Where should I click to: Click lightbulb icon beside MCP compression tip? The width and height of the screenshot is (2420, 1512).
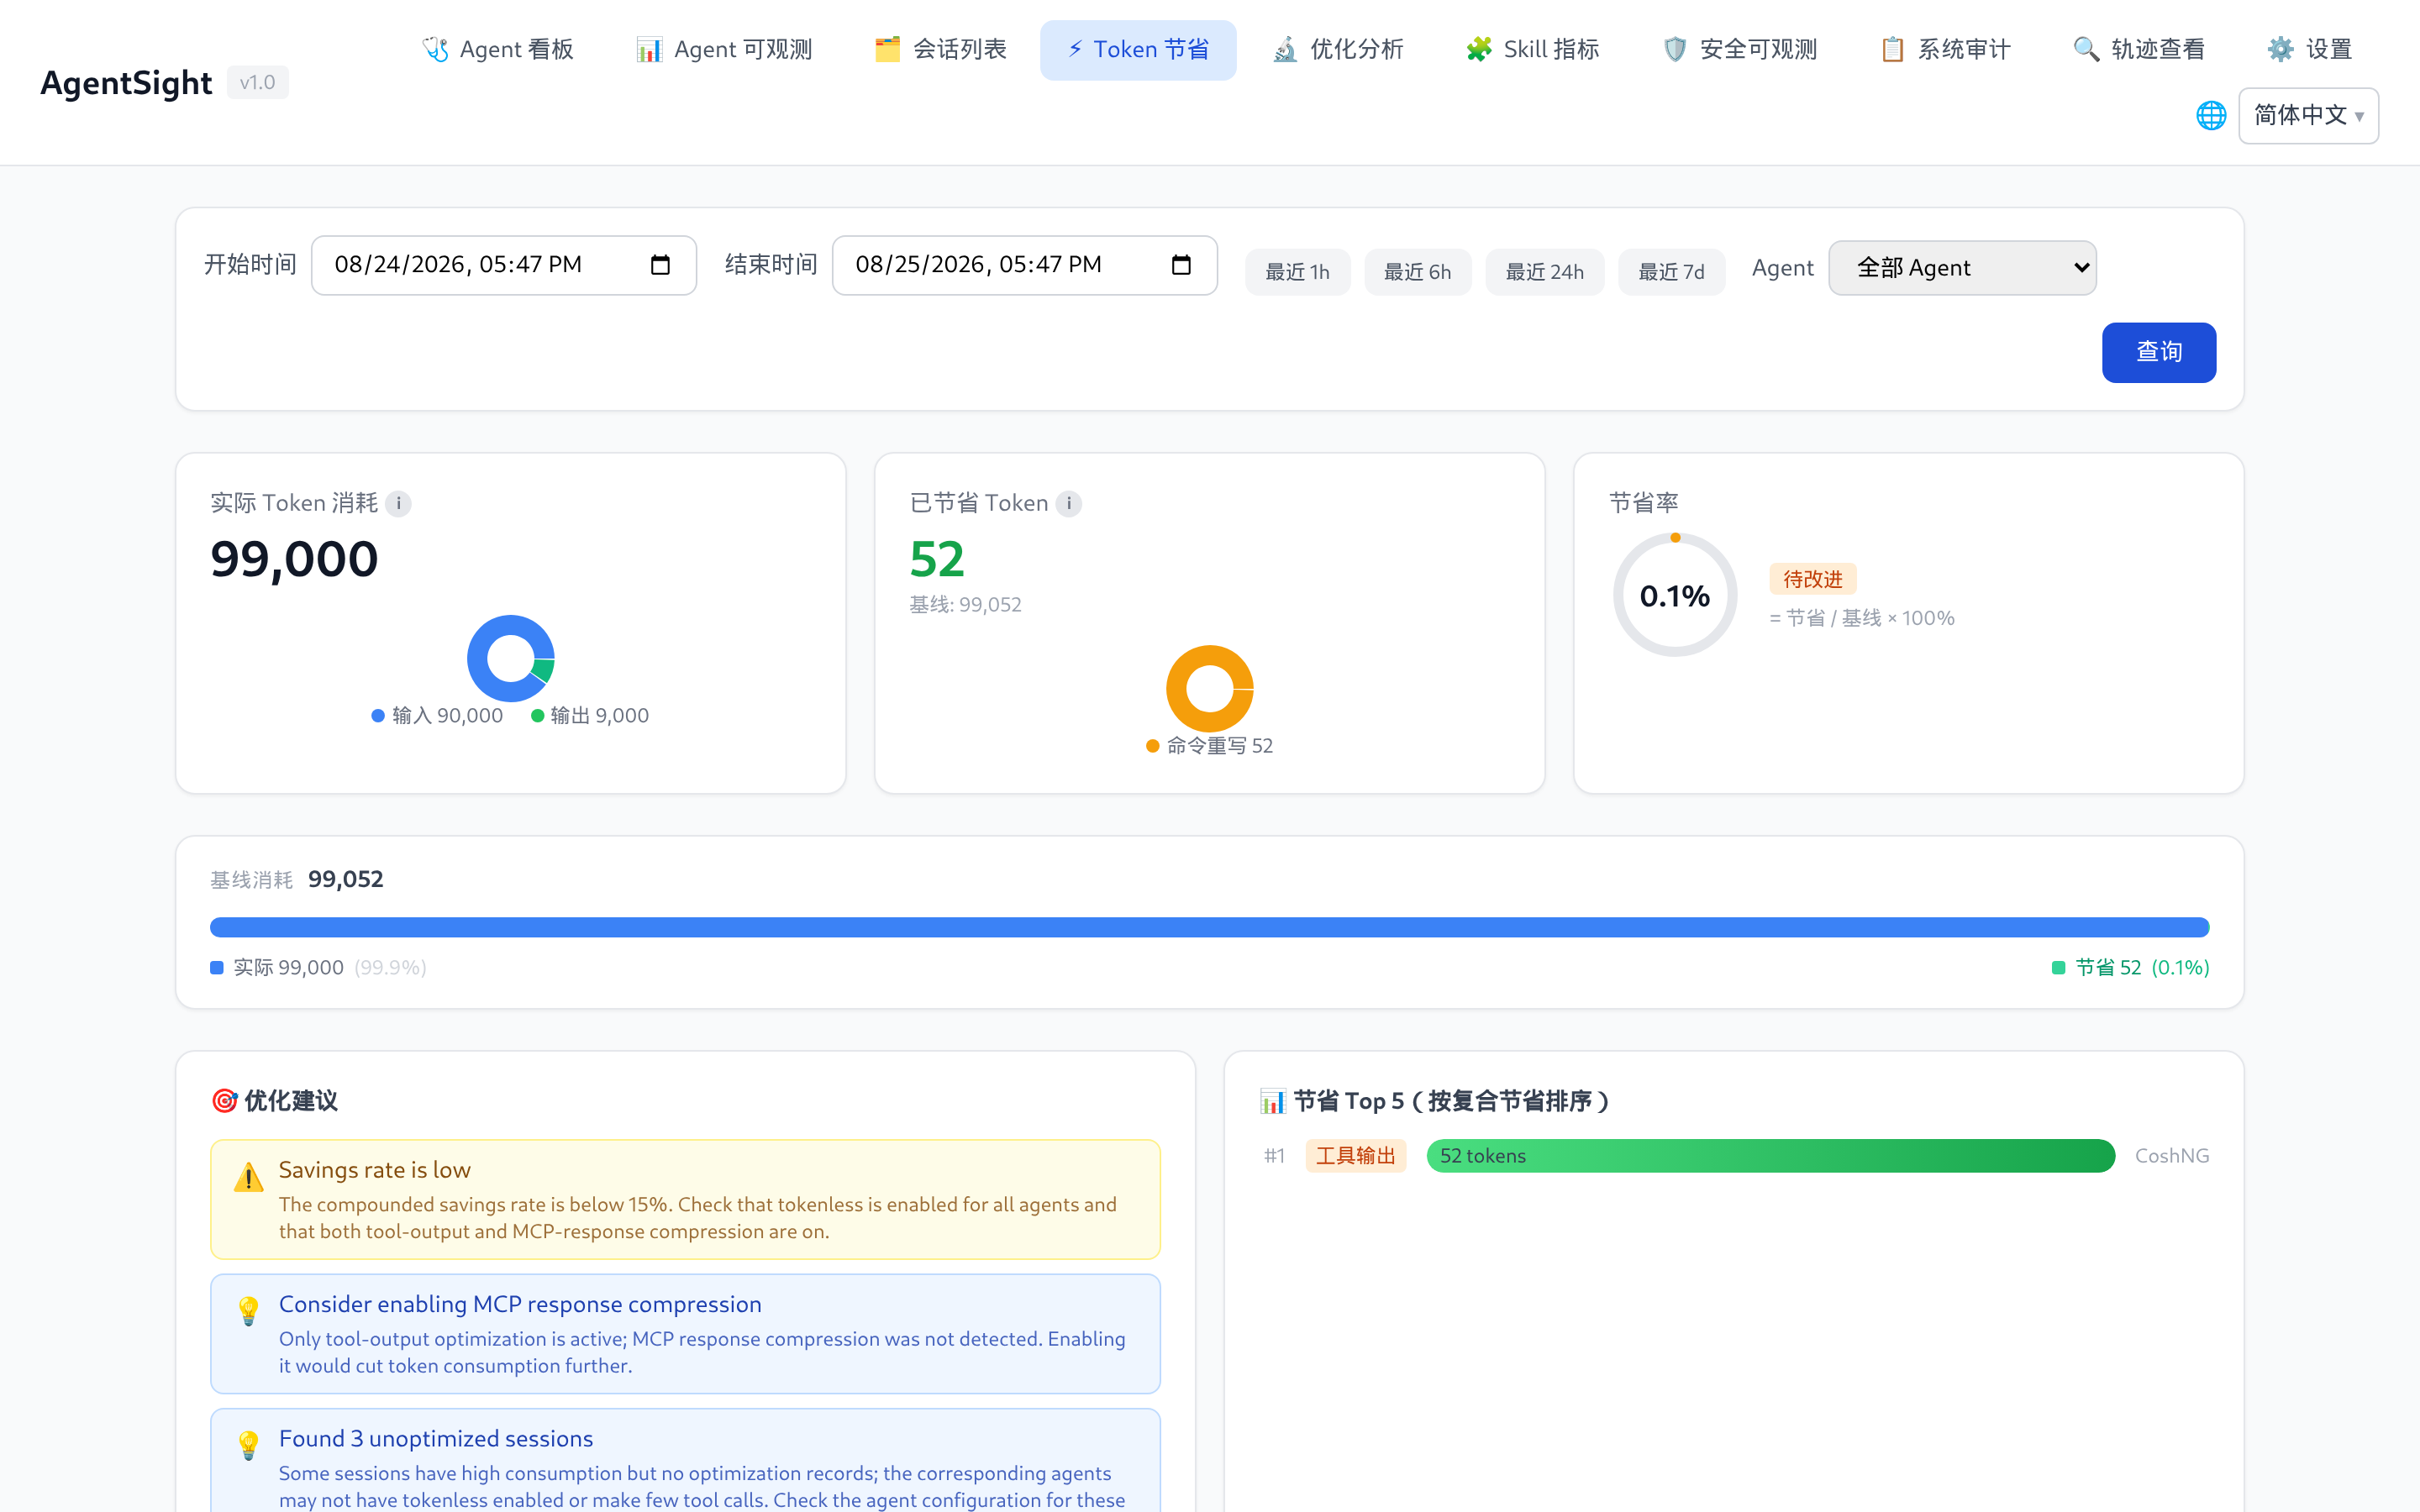pos(248,1311)
